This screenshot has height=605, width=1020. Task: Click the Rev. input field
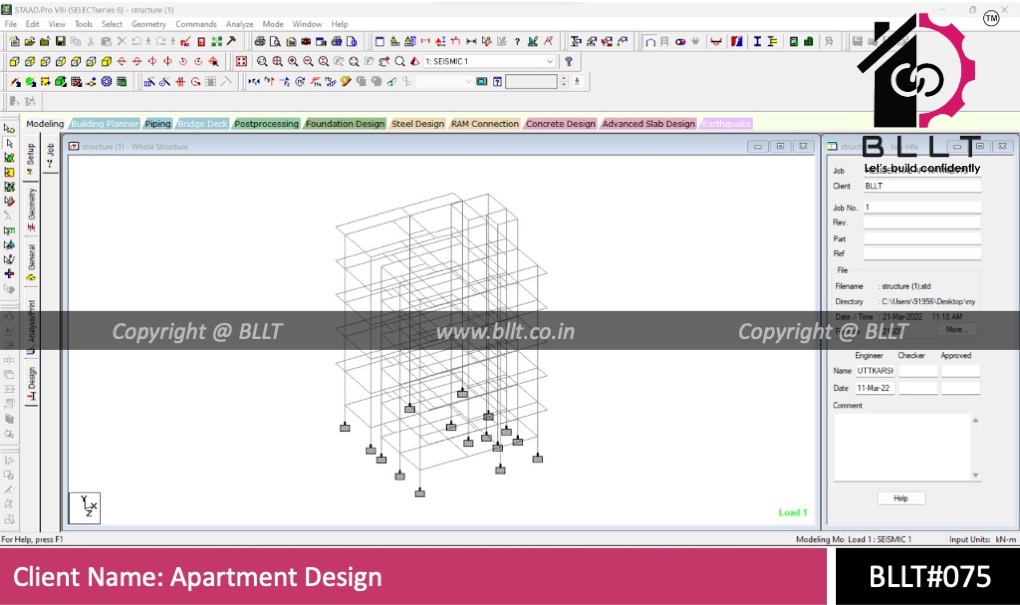pos(922,222)
